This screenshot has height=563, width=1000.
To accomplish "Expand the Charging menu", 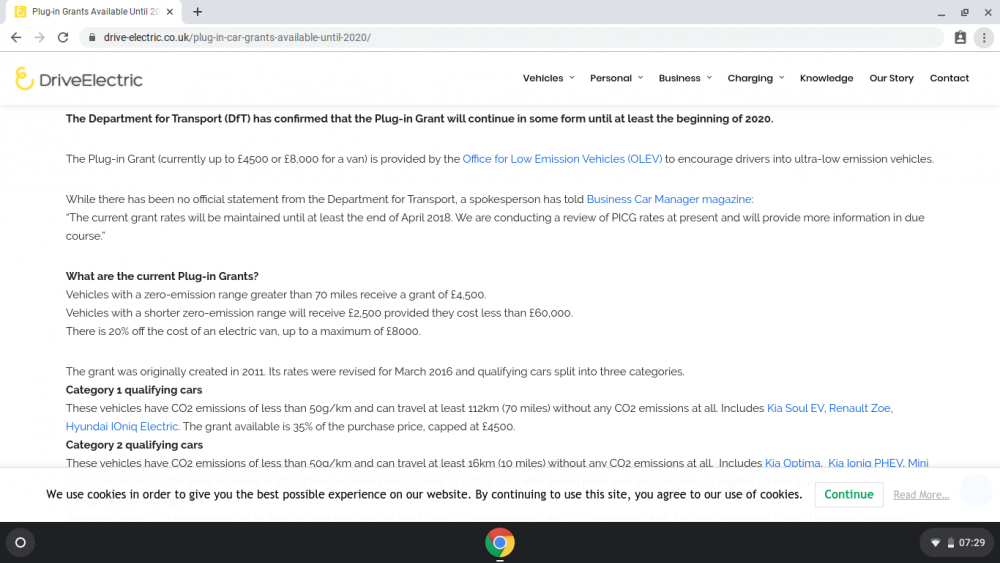I will pos(756,78).
